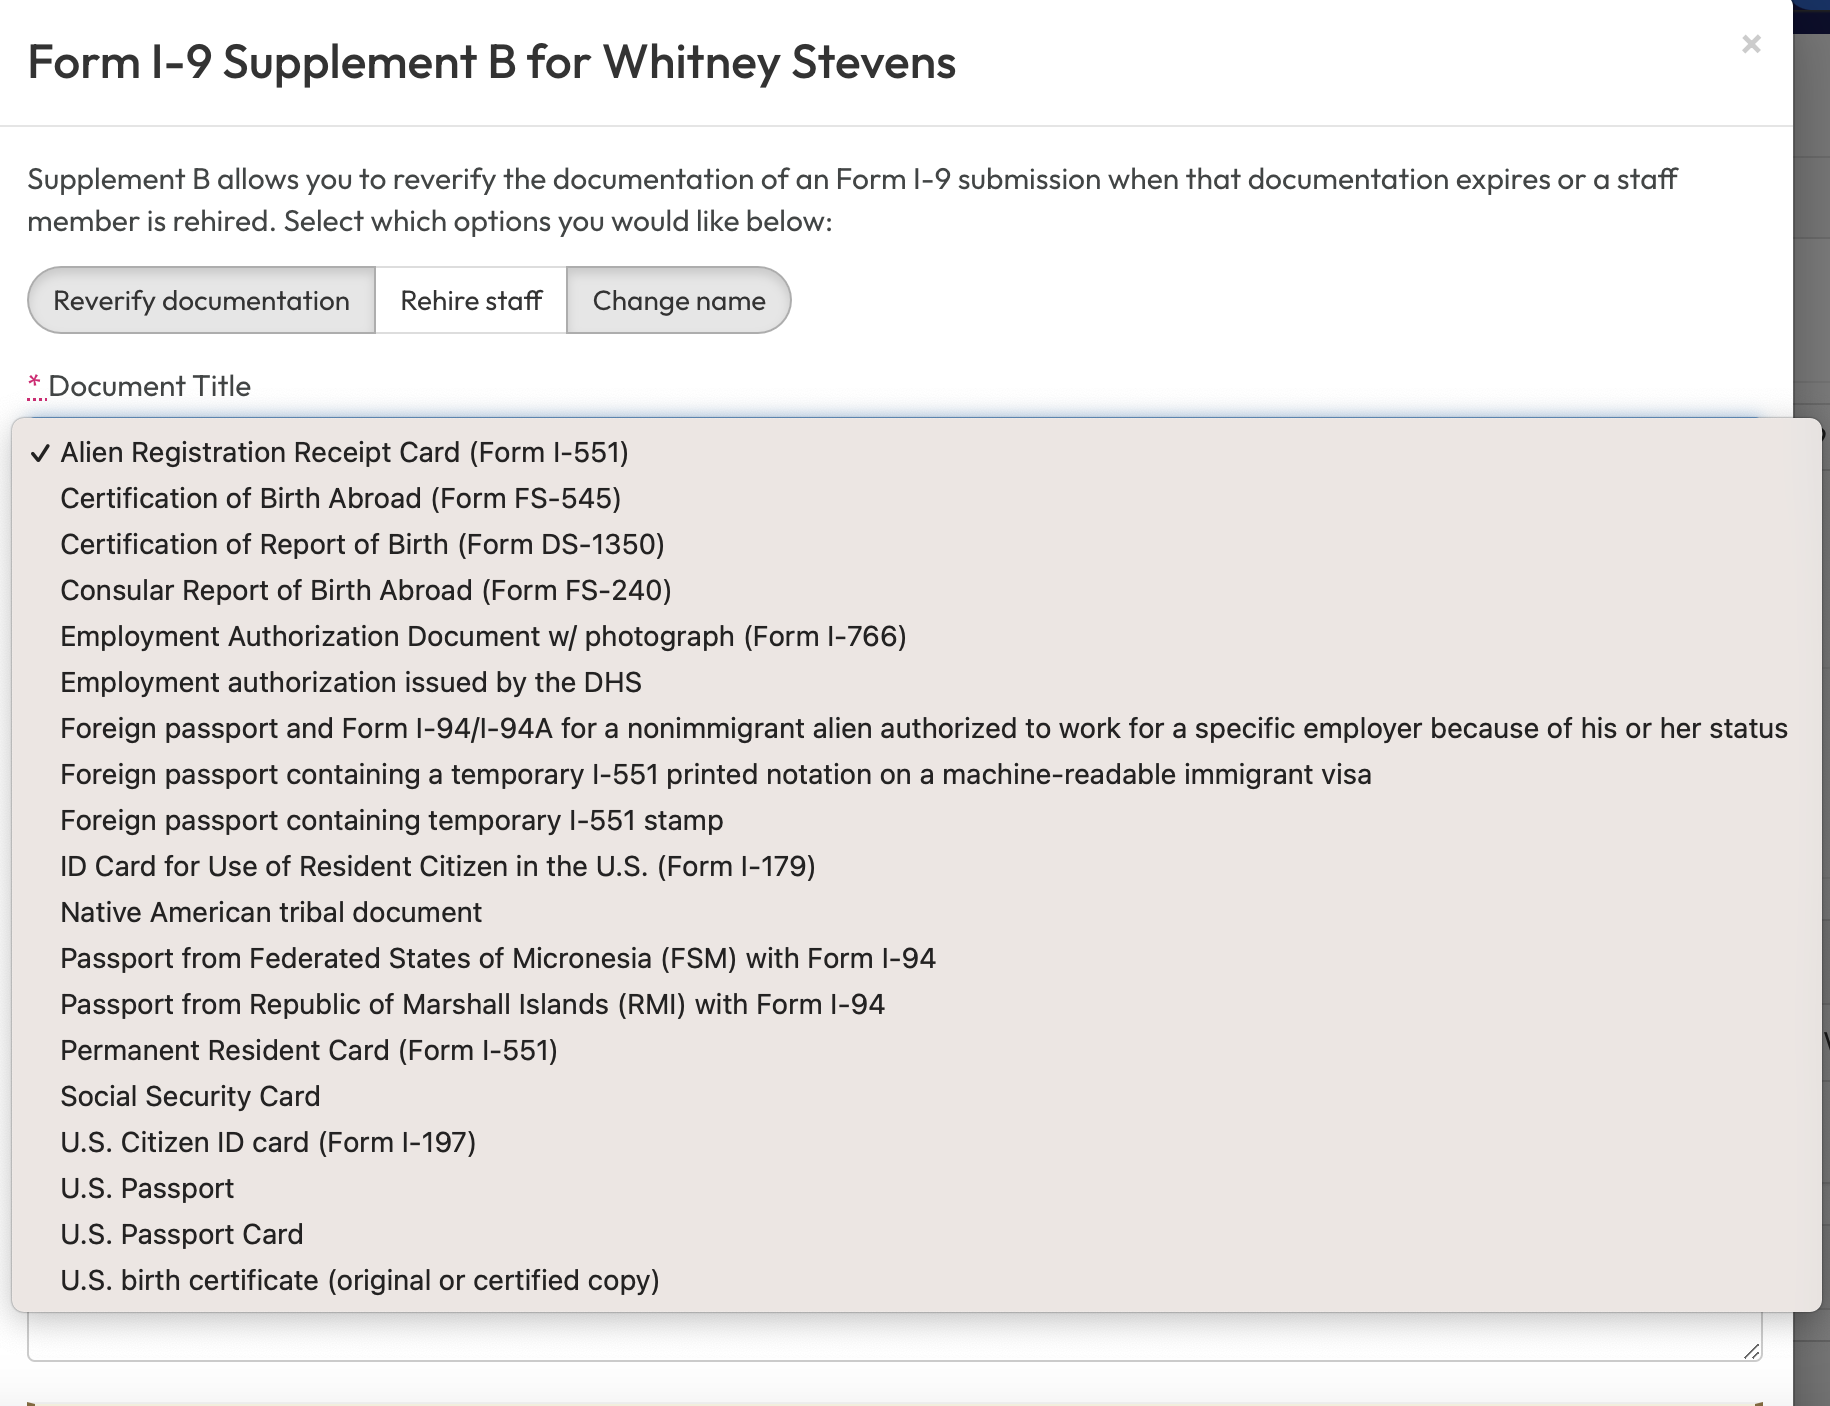Toggle the Change name option
This screenshot has height=1406, width=1830.
(x=679, y=301)
